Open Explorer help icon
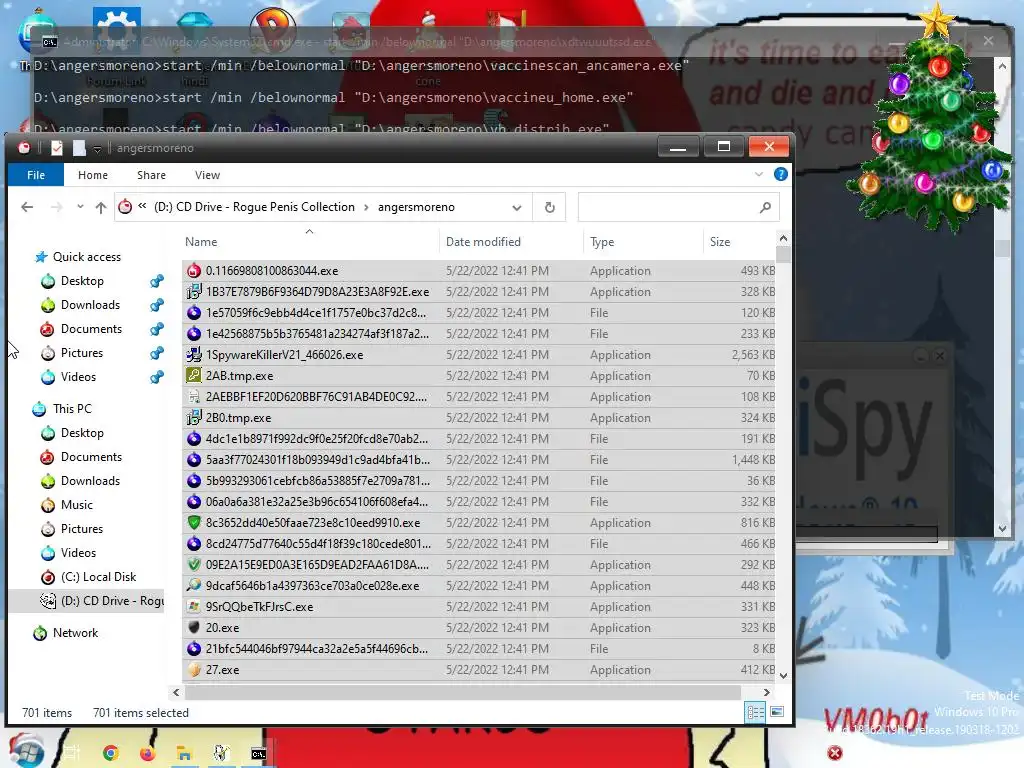This screenshot has width=1024, height=768. pyautogui.click(x=780, y=174)
